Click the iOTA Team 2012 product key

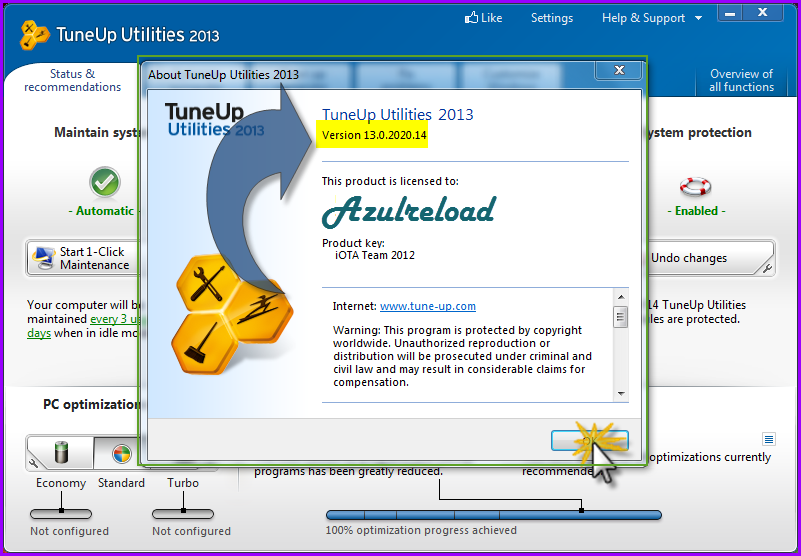(374, 255)
